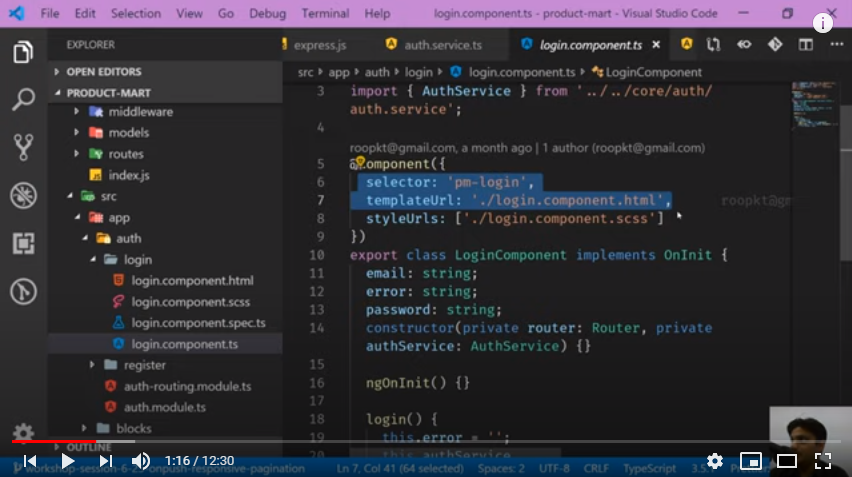Viewport: 852px width, 477px height.
Task: Open login.component.html in the file tree
Action: click(192, 281)
